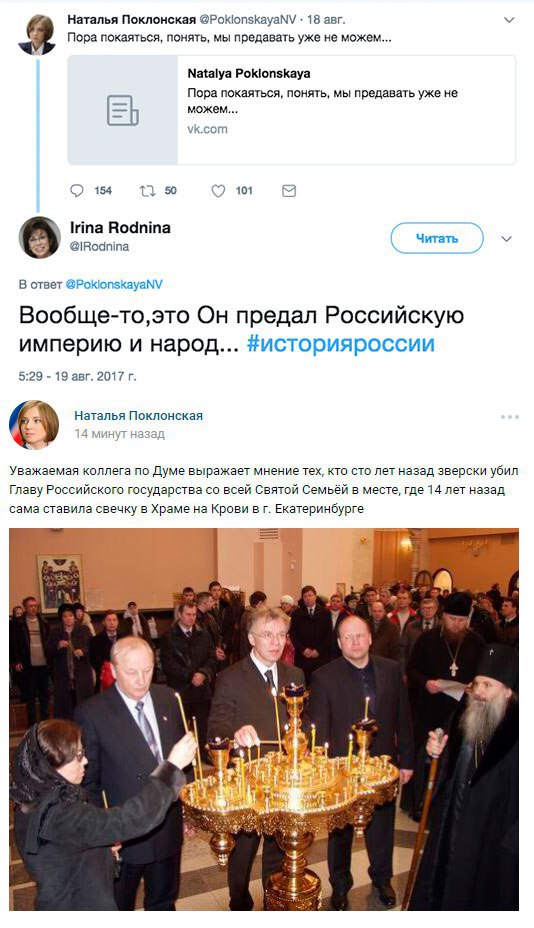534x928 pixels.
Task: Click the reply speech bubble icon
Action: (77, 191)
